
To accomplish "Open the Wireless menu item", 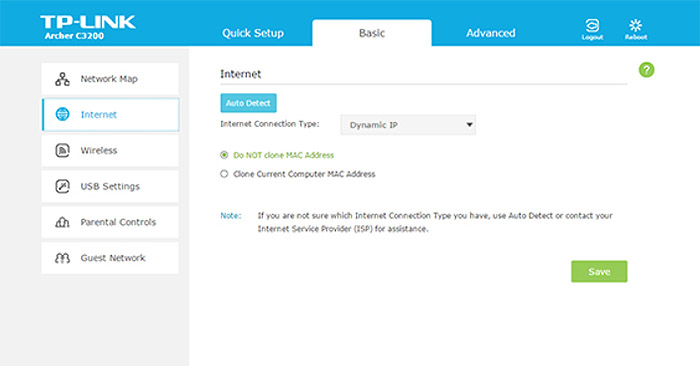I will [110, 150].
